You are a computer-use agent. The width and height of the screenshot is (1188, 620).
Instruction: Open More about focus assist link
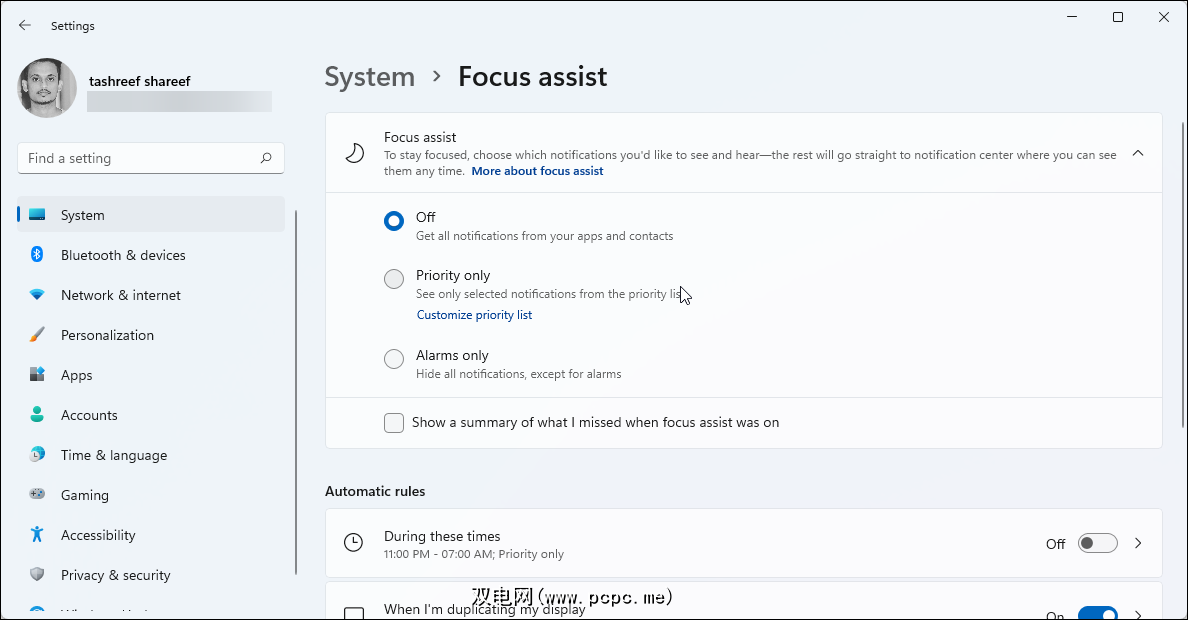click(x=537, y=171)
